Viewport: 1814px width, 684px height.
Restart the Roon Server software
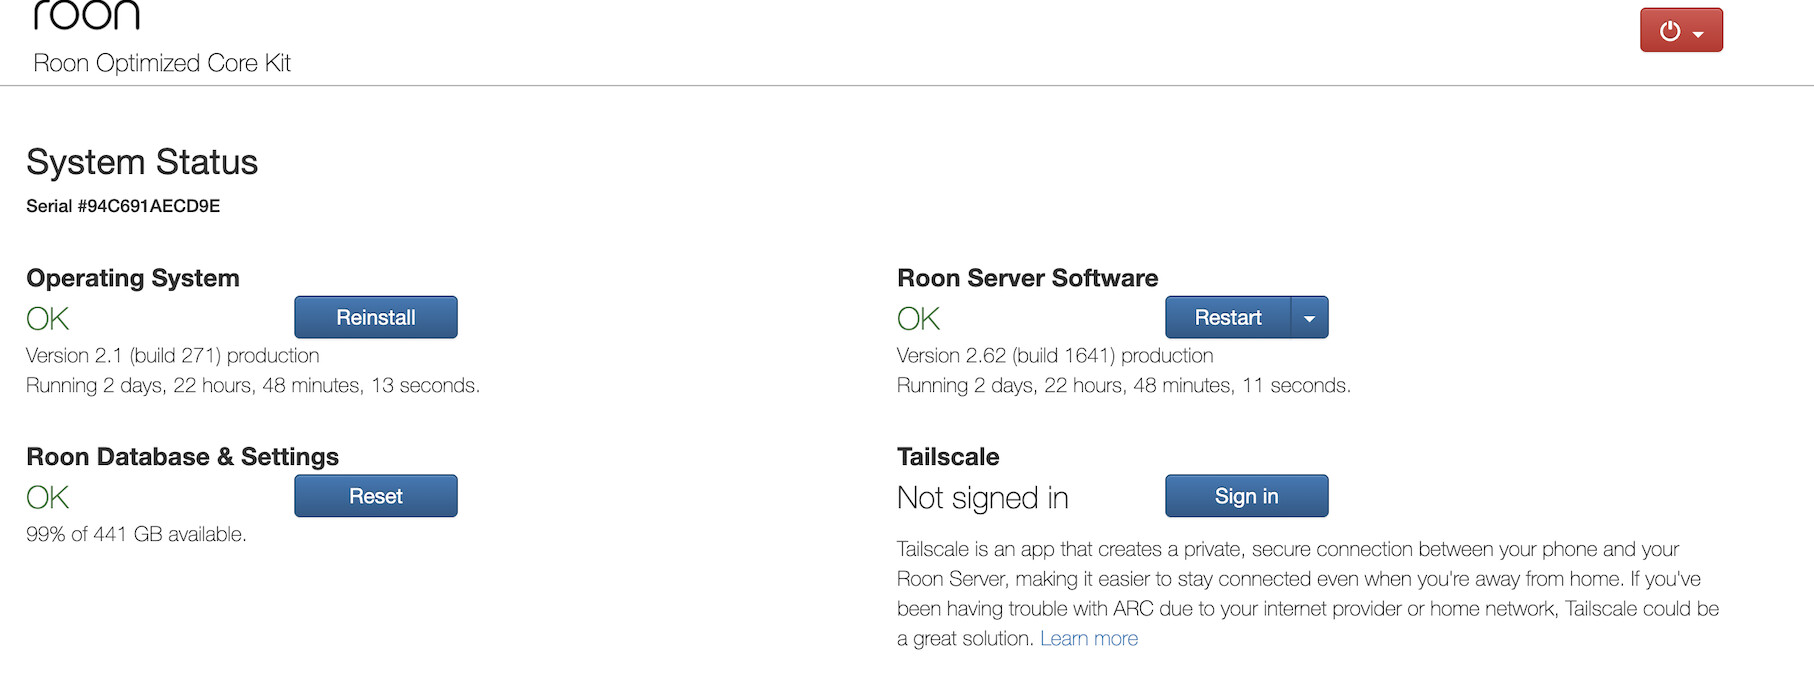click(1228, 317)
